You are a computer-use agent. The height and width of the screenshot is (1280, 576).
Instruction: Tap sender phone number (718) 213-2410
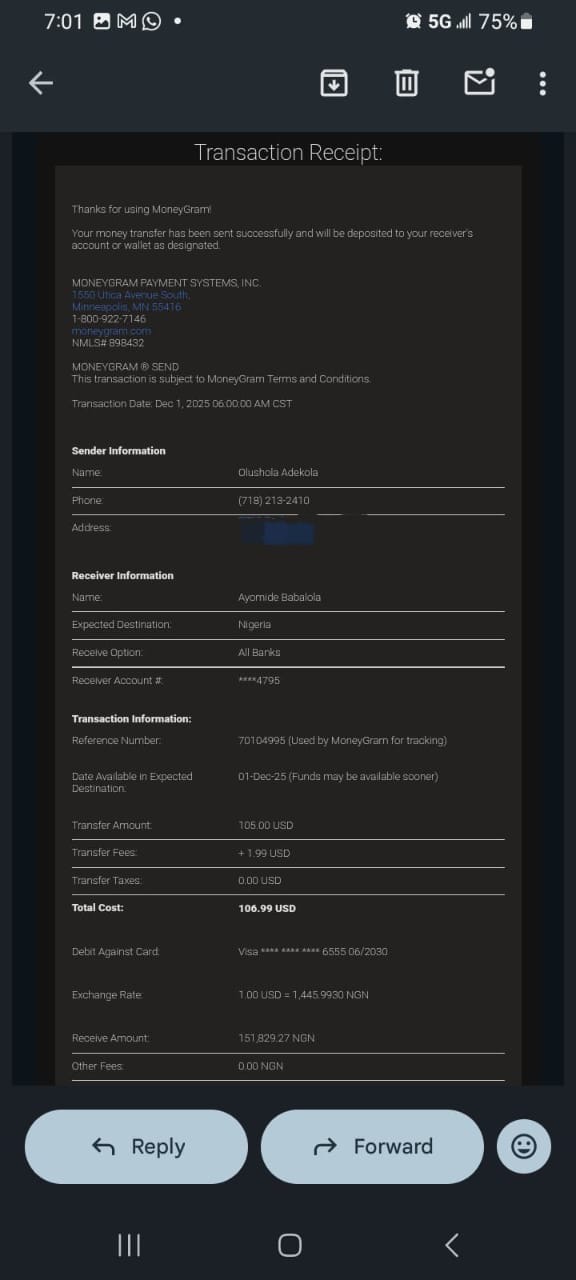tap(273, 500)
